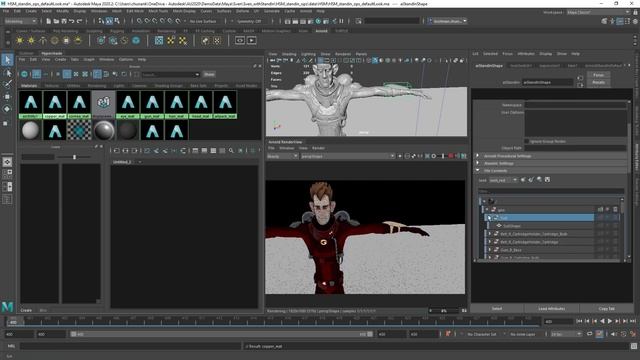
Task: Switch to the Textures tab in Hypershade
Action: tap(52, 86)
